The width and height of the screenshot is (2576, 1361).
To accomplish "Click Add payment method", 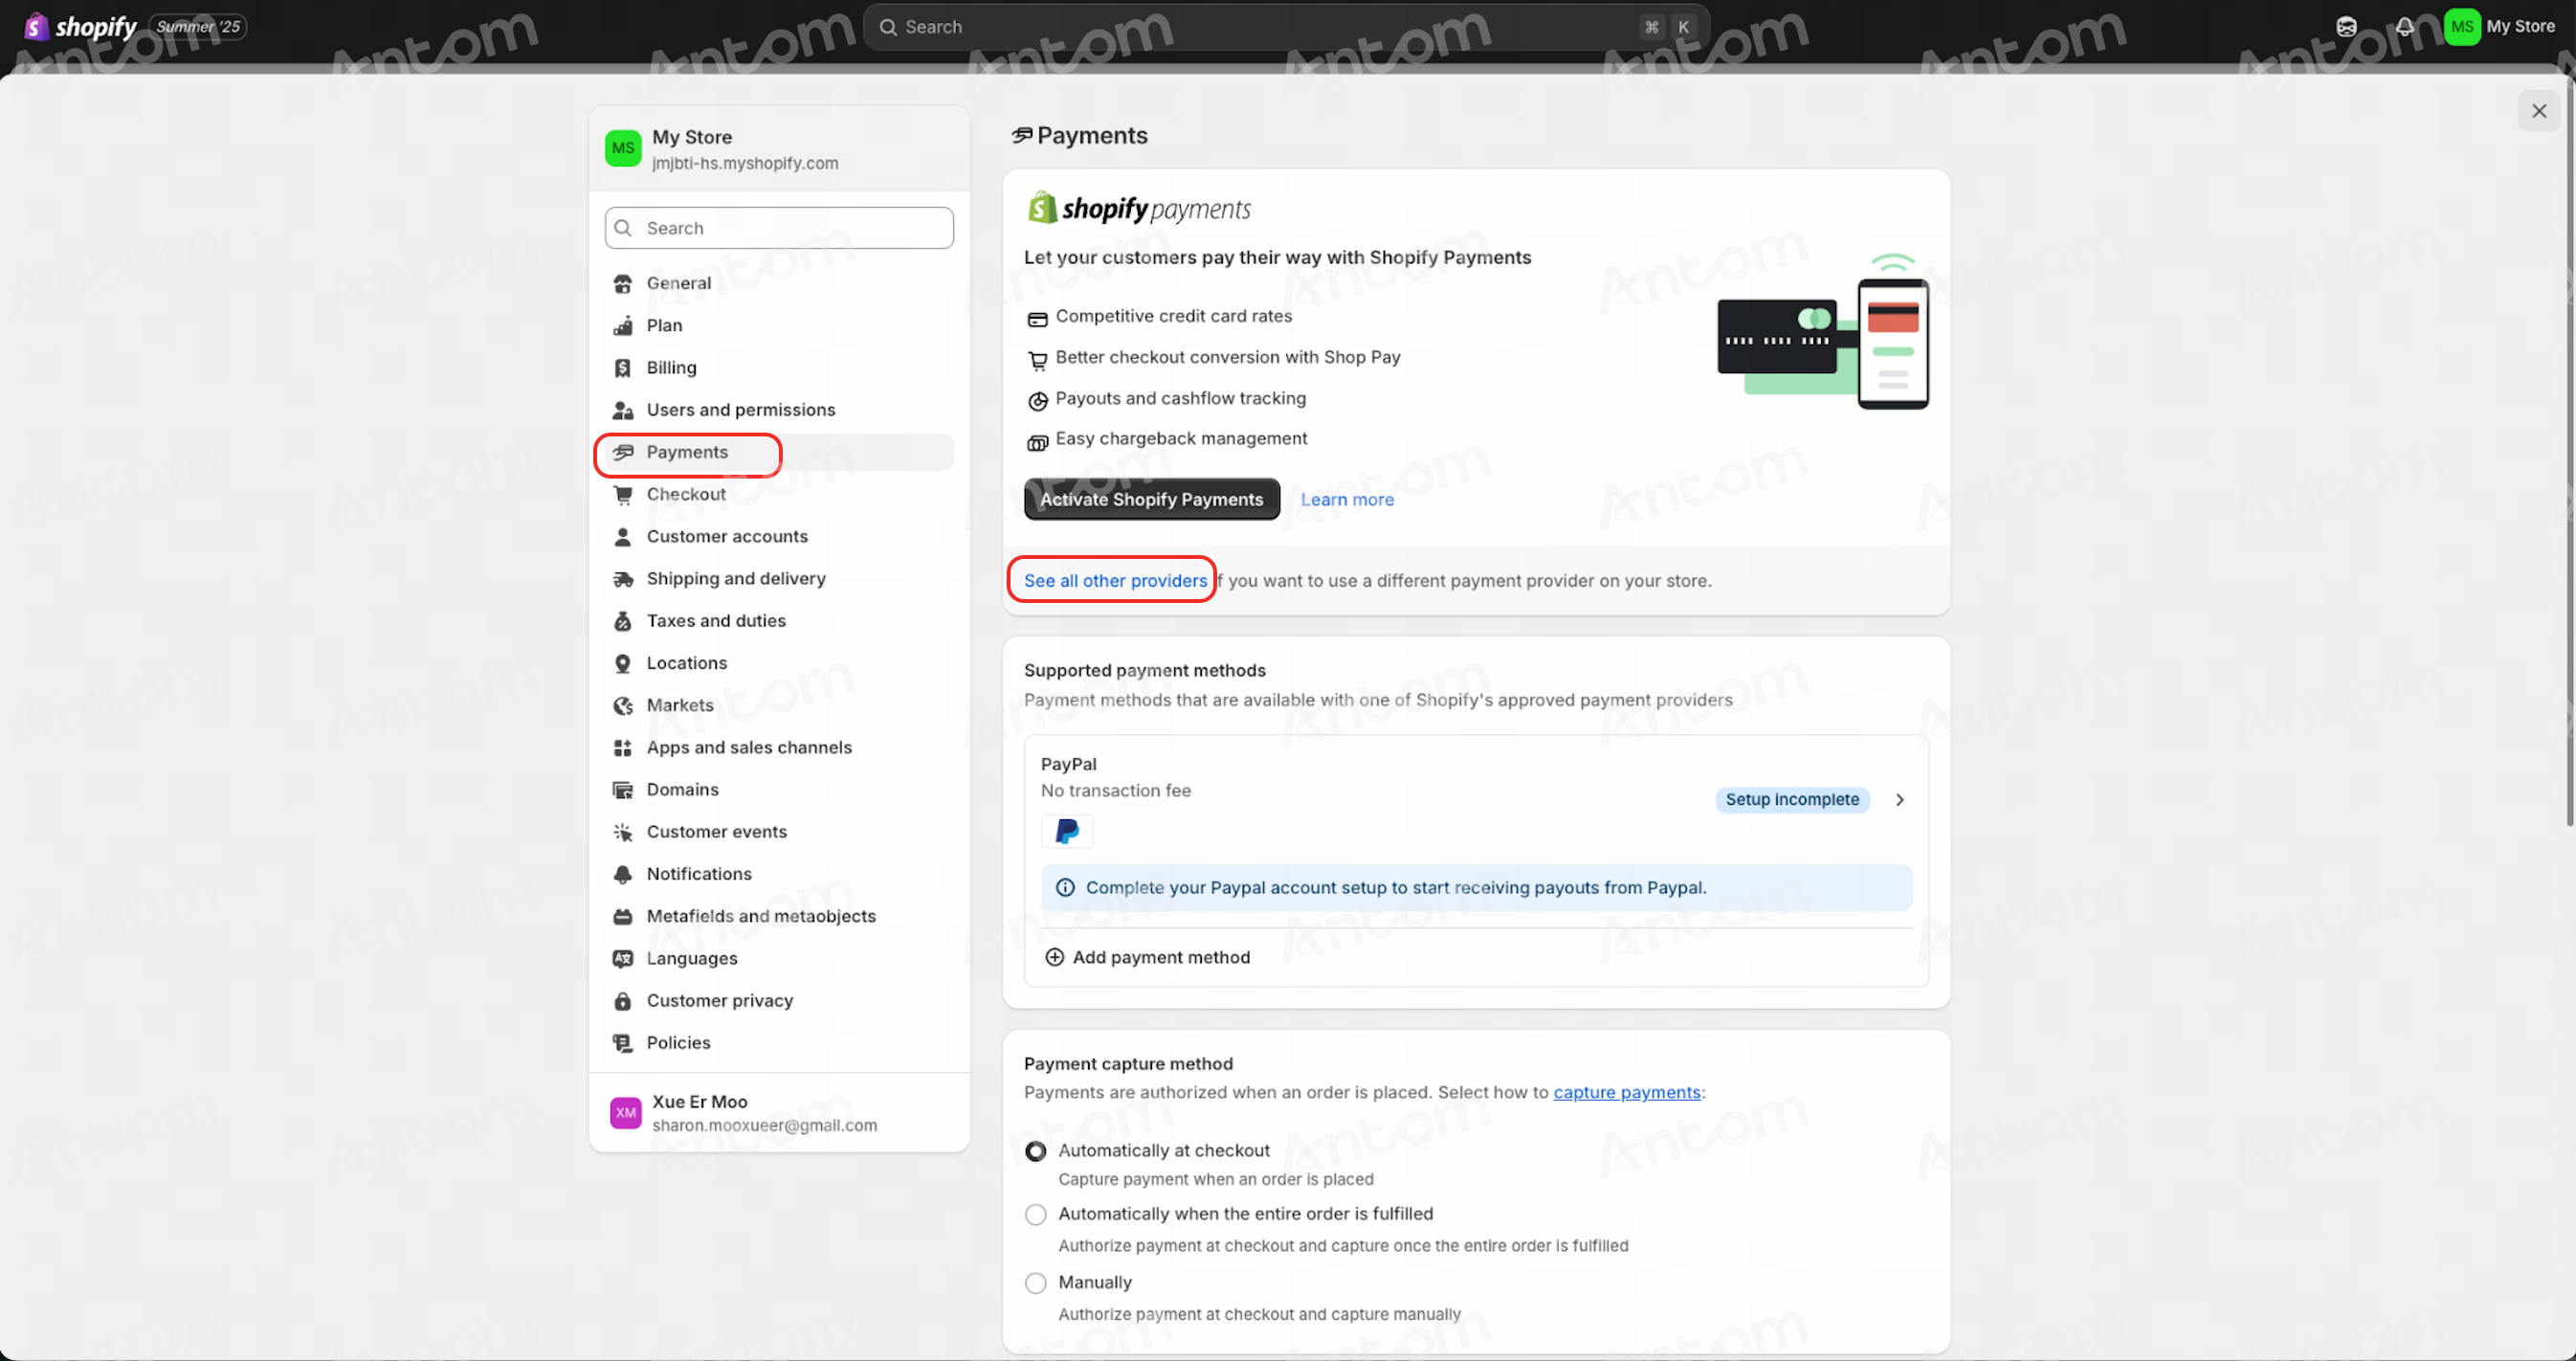I will click(x=1147, y=957).
